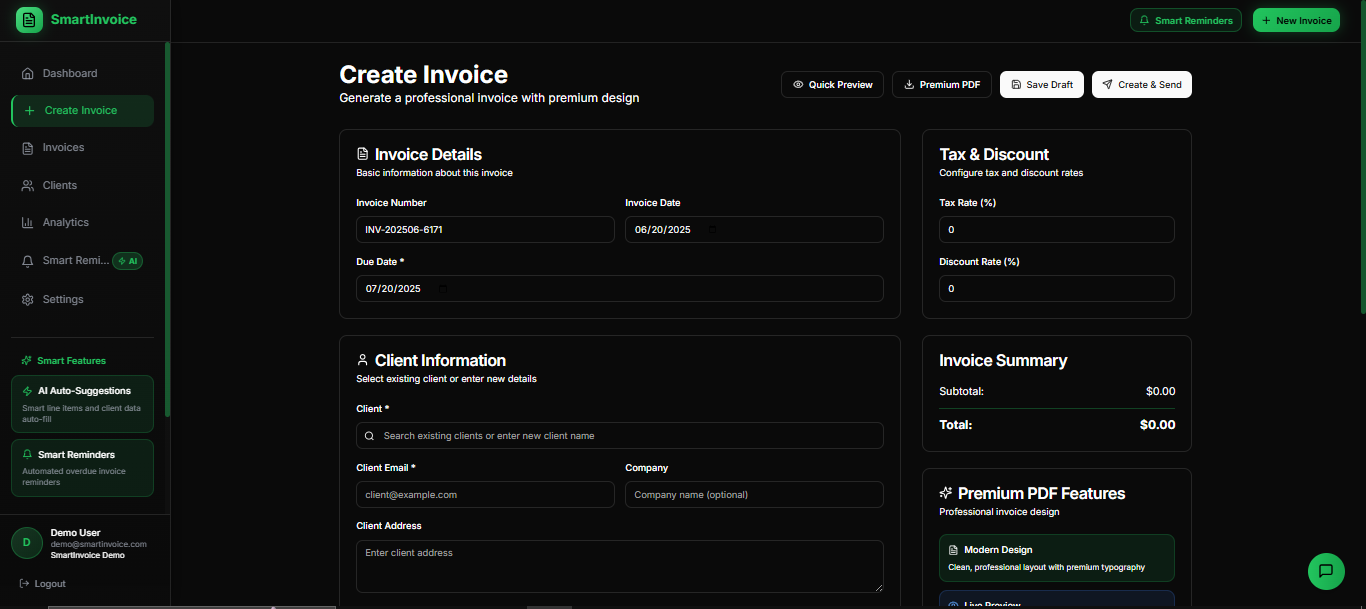Image resolution: width=1366 pixels, height=609 pixels.
Task: Click the person icon beside Client Information
Action: (362, 360)
